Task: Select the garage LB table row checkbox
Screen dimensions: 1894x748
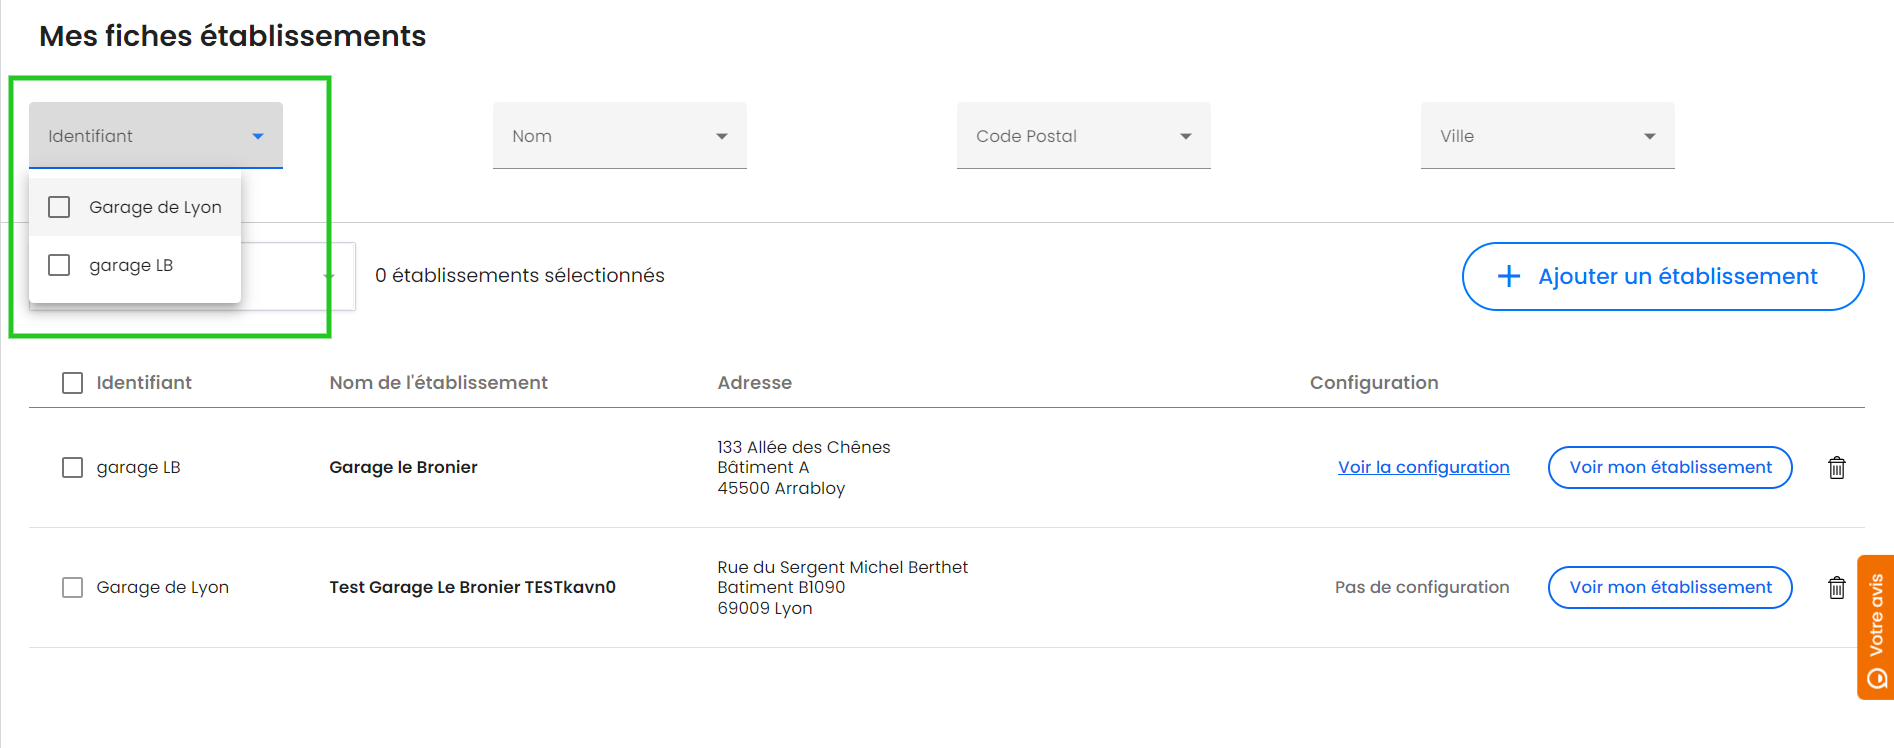Action: (72, 467)
